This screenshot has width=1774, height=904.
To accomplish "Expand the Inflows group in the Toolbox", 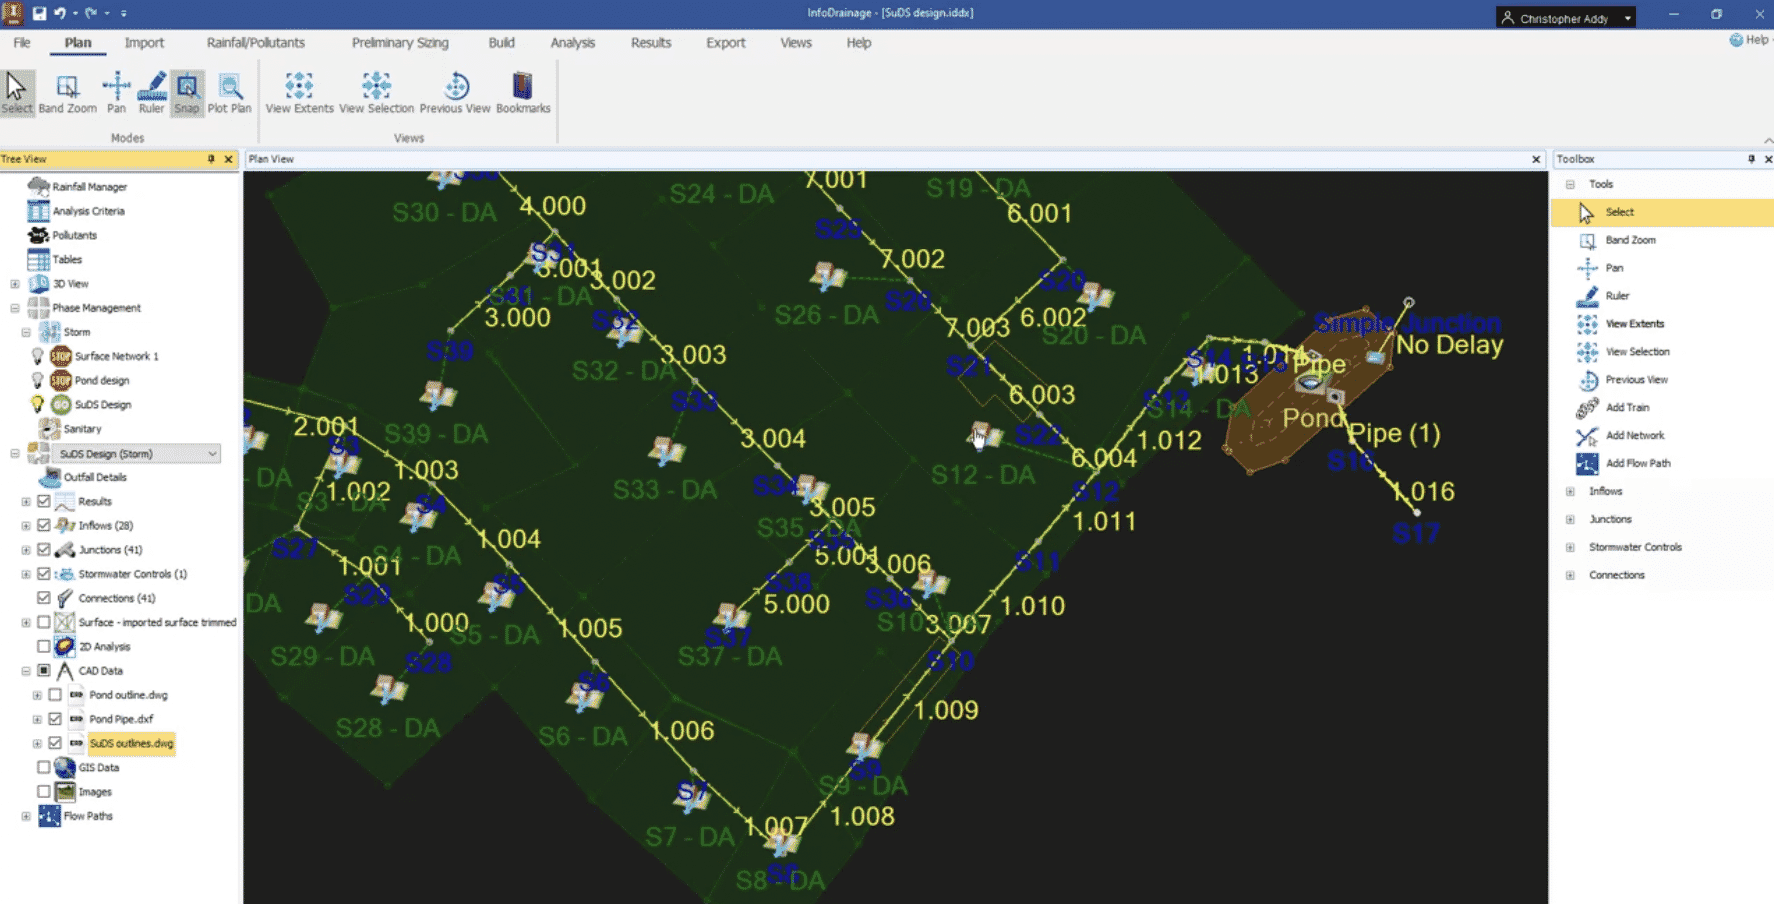I will (x=1571, y=491).
